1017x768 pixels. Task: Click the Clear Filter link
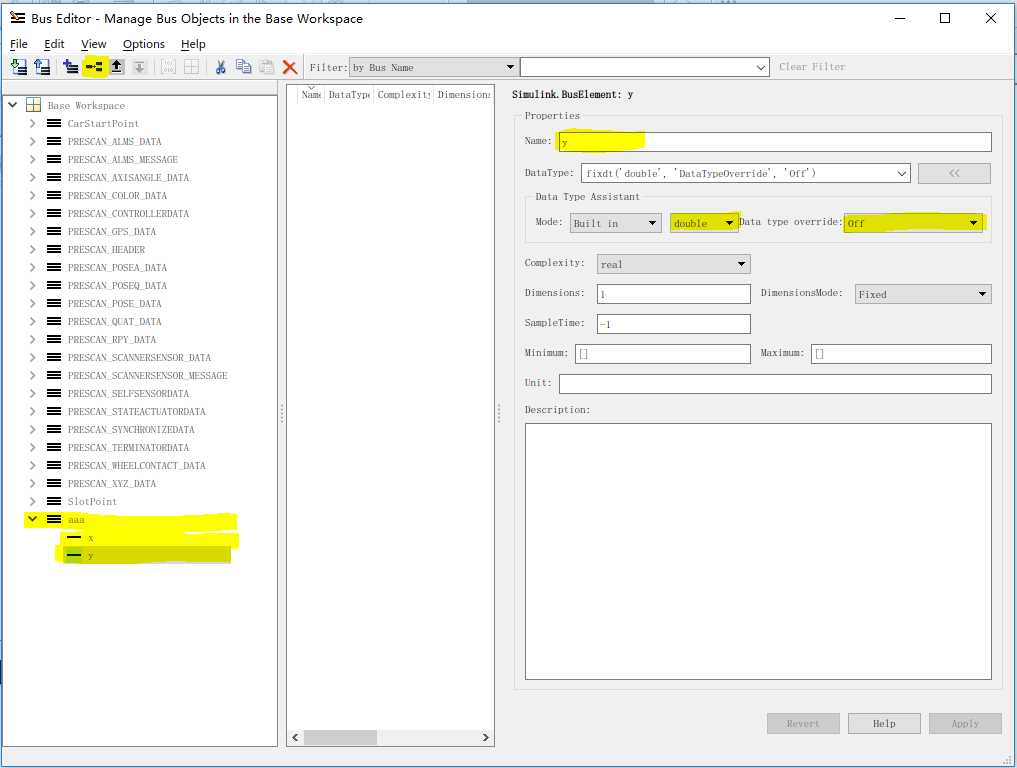812,67
